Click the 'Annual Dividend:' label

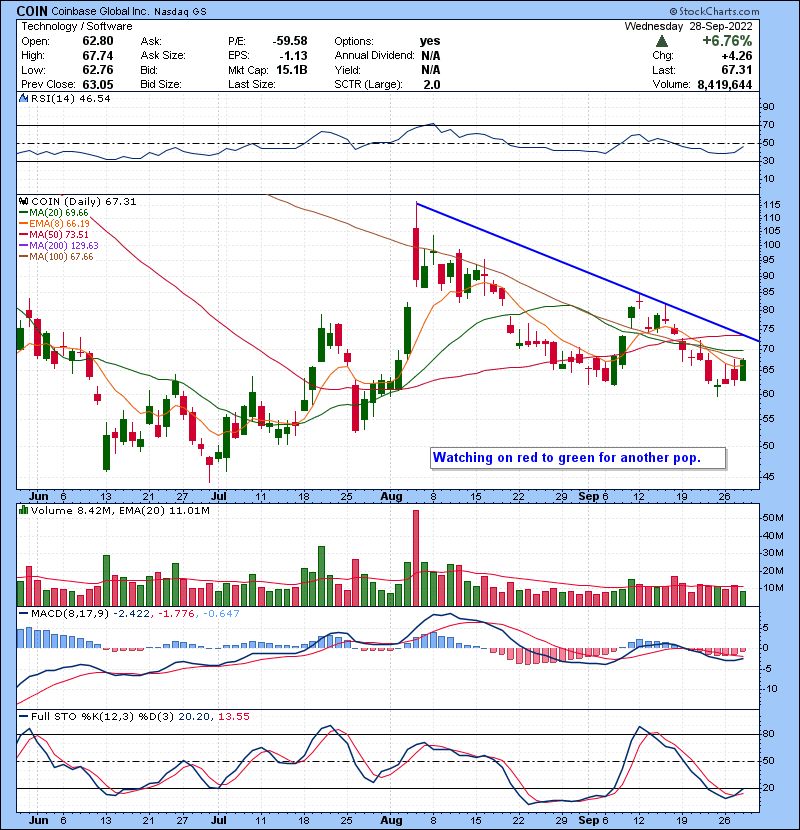[x=374, y=56]
